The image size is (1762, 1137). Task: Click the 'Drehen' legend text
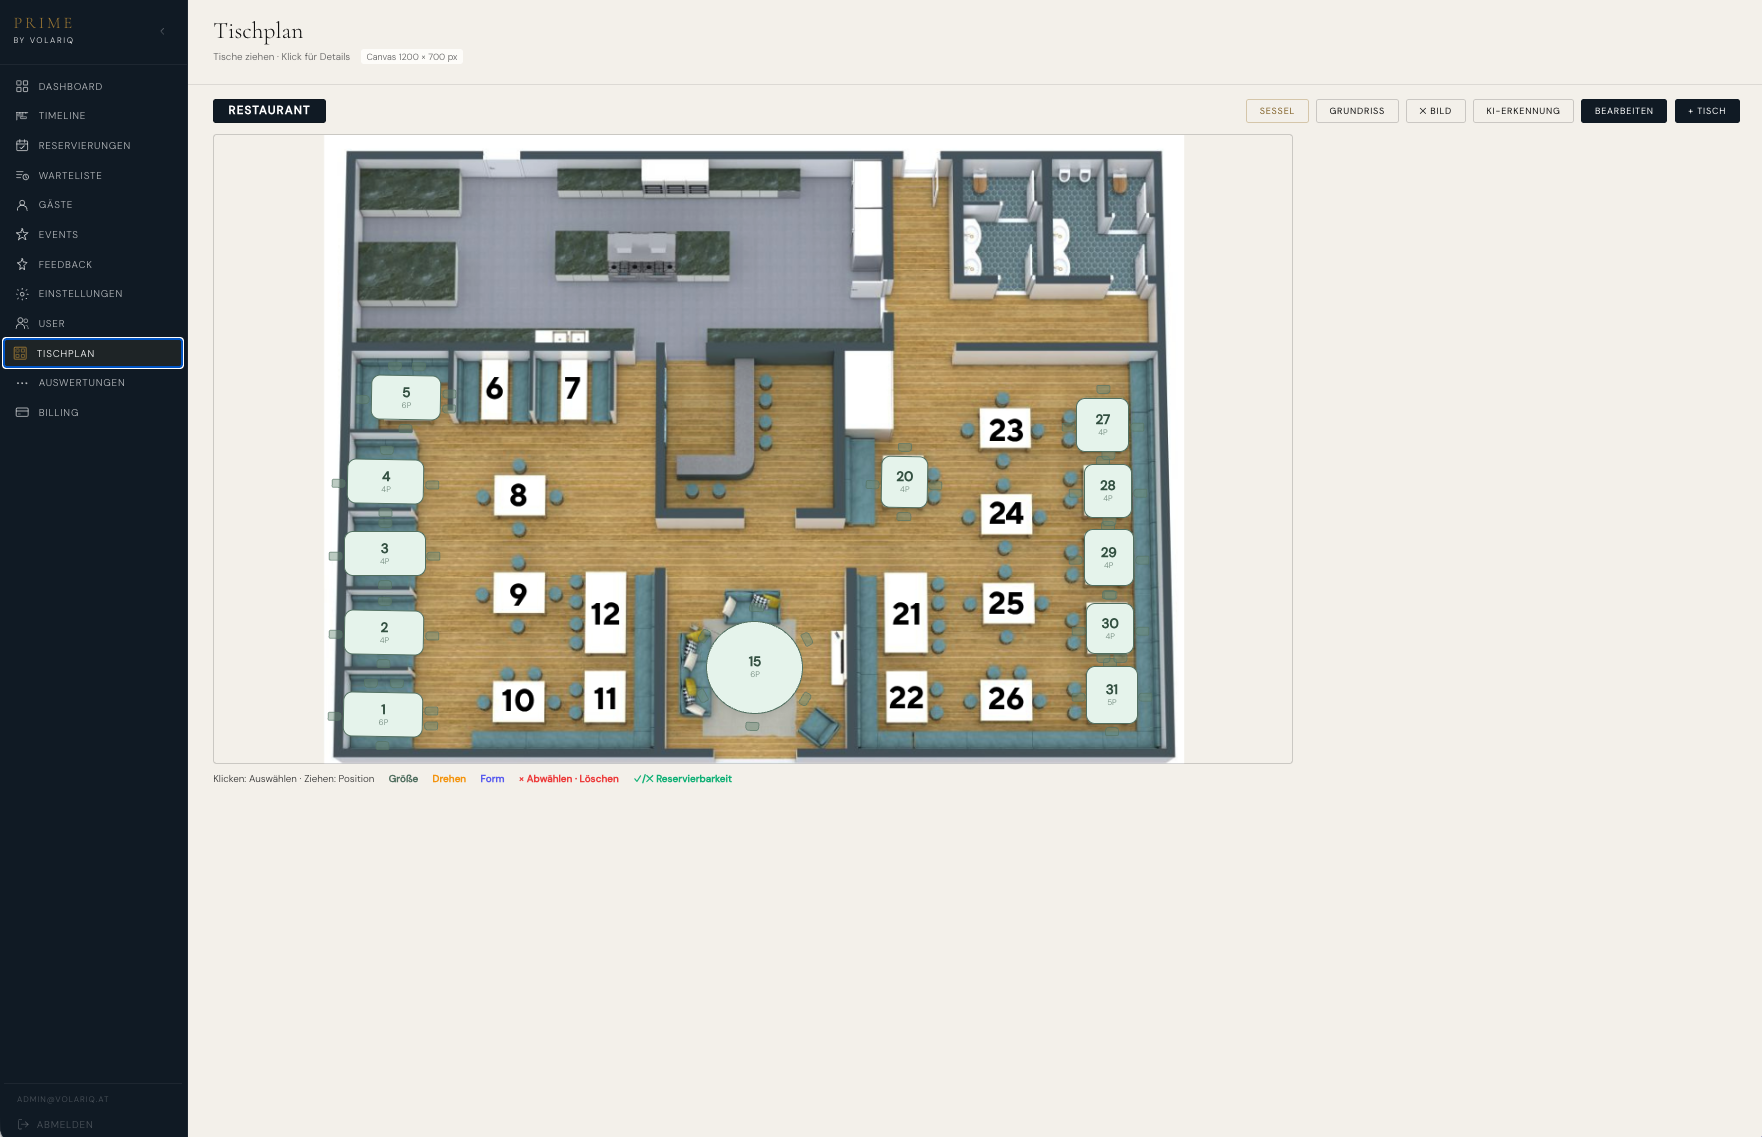[x=449, y=779]
